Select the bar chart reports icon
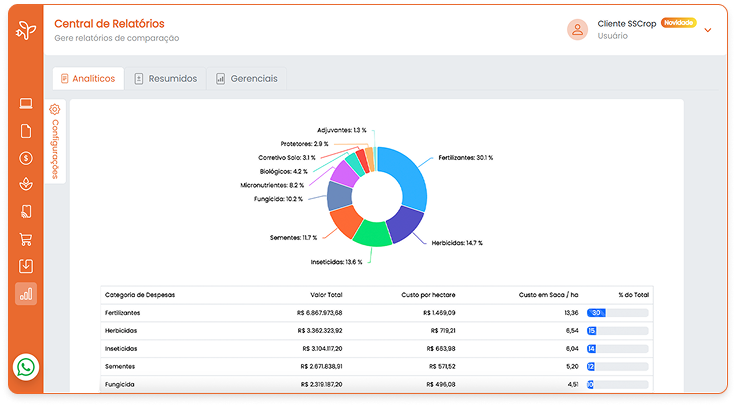This screenshot has width=736, height=406. click(x=26, y=294)
